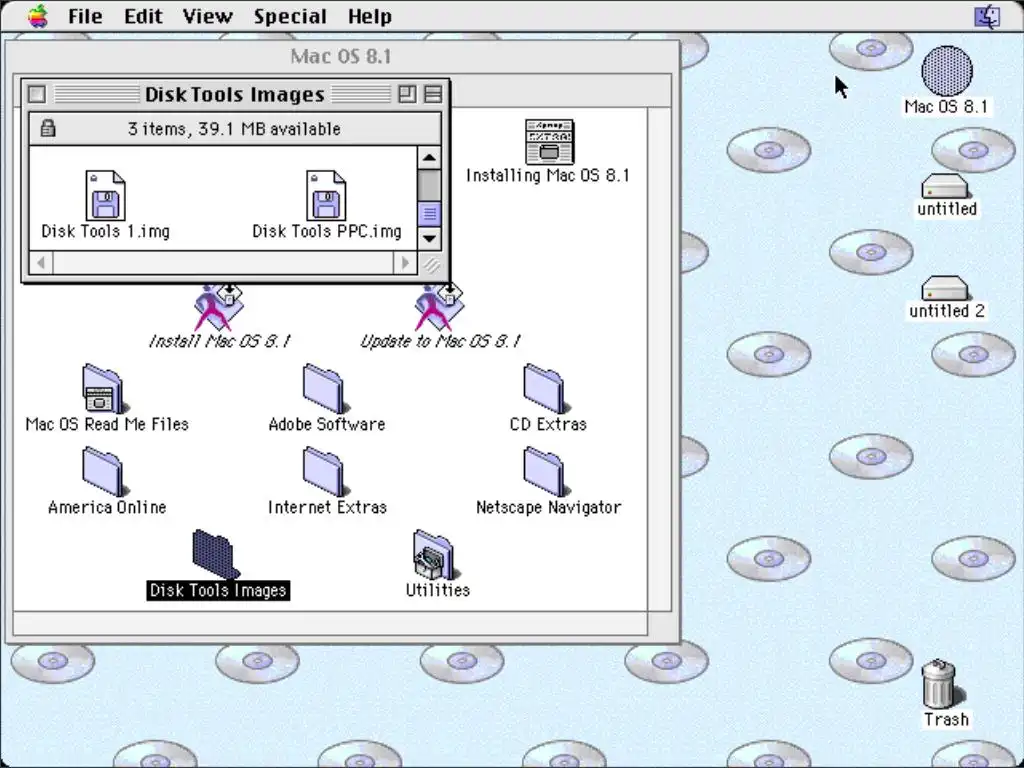Click the Disk Tools Images close box
This screenshot has width=1024, height=768.
coord(37,94)
